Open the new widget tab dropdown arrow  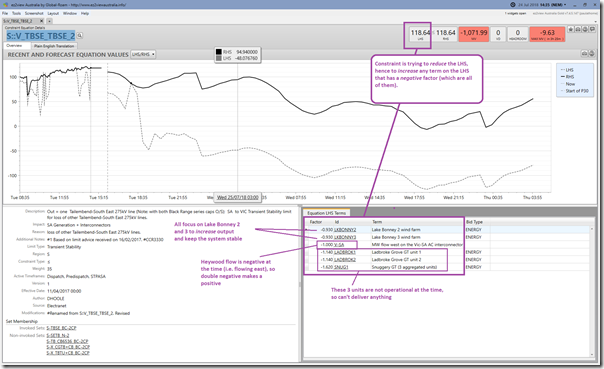pyautogui.click(x=49, y=21)
